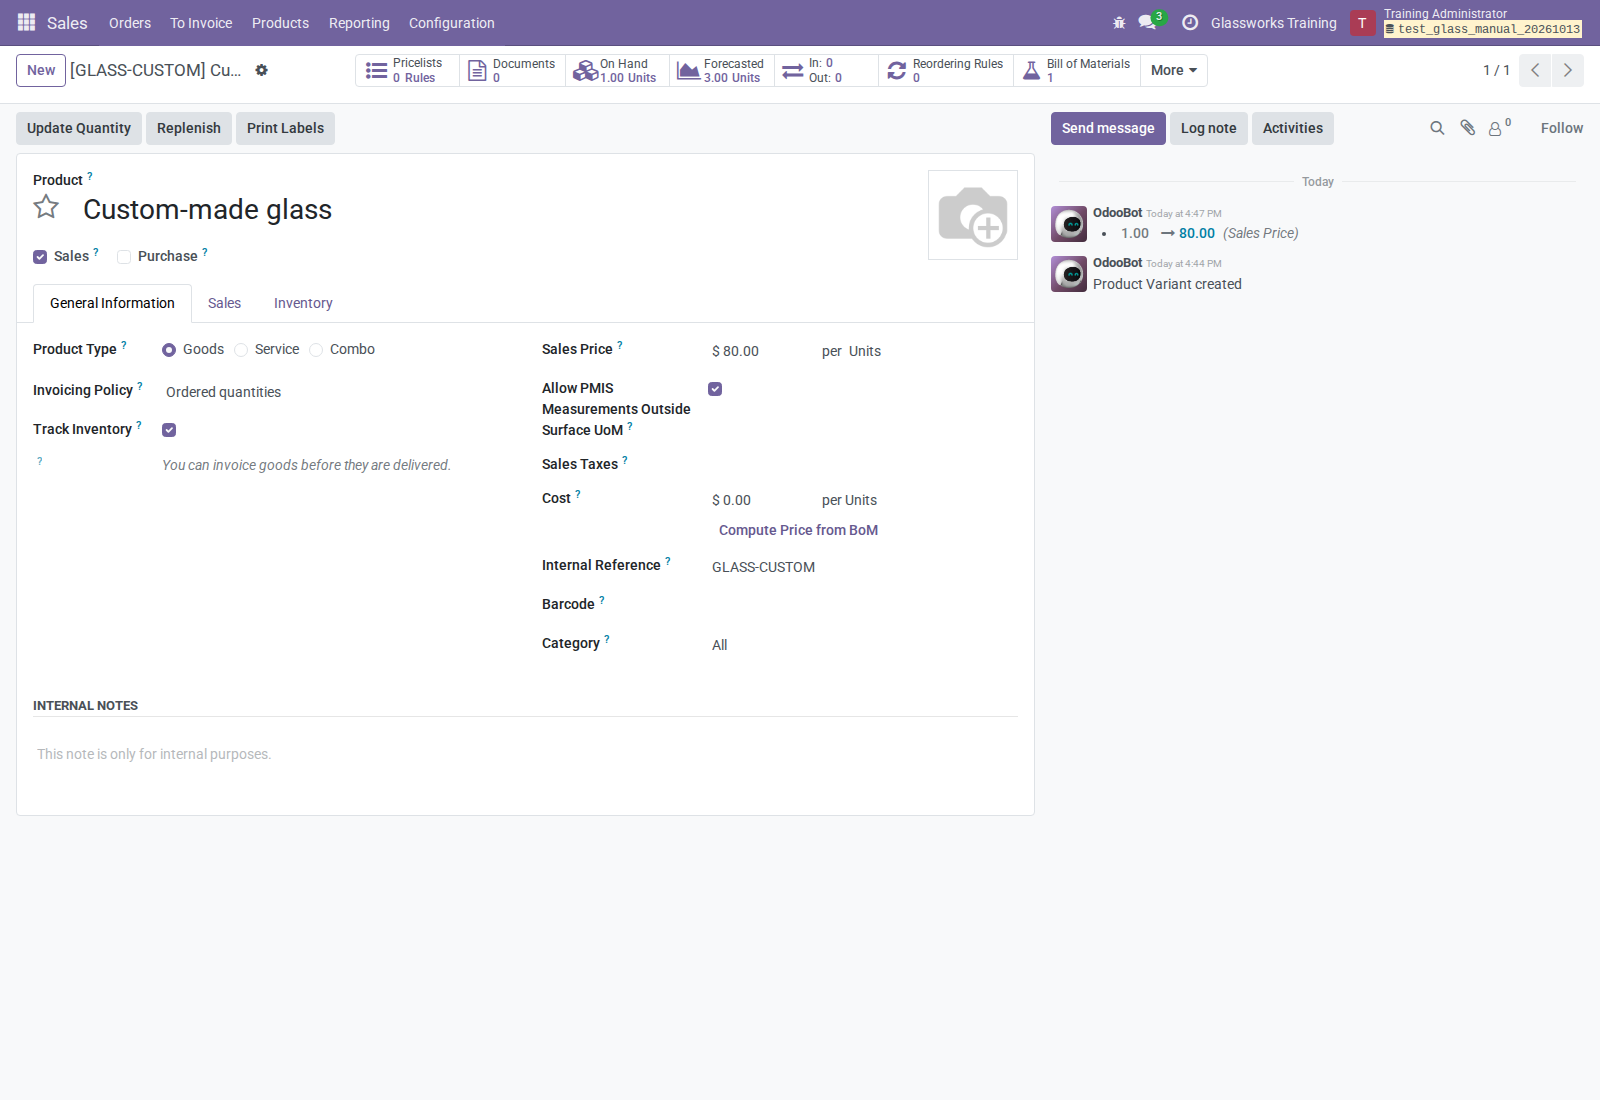Viewport: 1600px width, 1100px height.
Task: Open Glassworks Training company switcher
Action: [x=1273, y=23]
